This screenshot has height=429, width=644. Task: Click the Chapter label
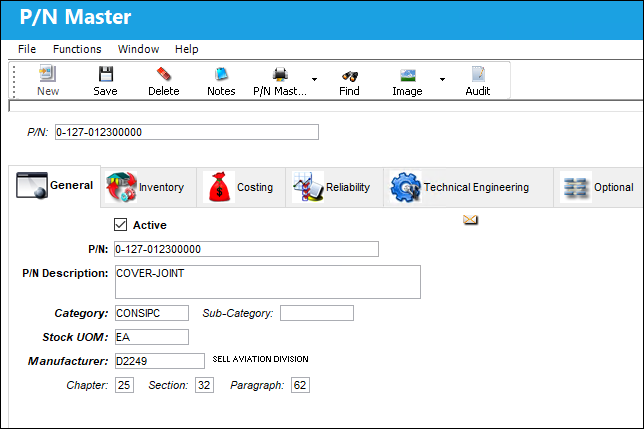click(x=87, y=385)
